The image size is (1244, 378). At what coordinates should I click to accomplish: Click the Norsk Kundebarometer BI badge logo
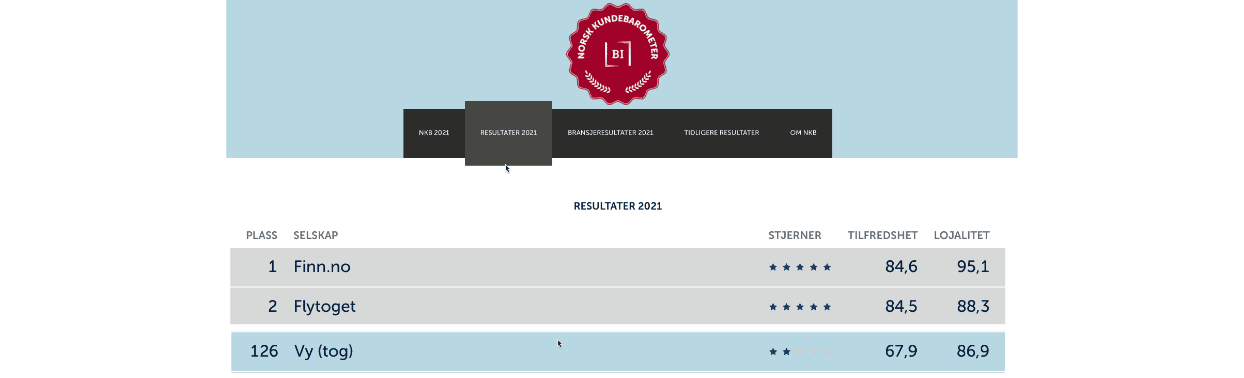618,52
